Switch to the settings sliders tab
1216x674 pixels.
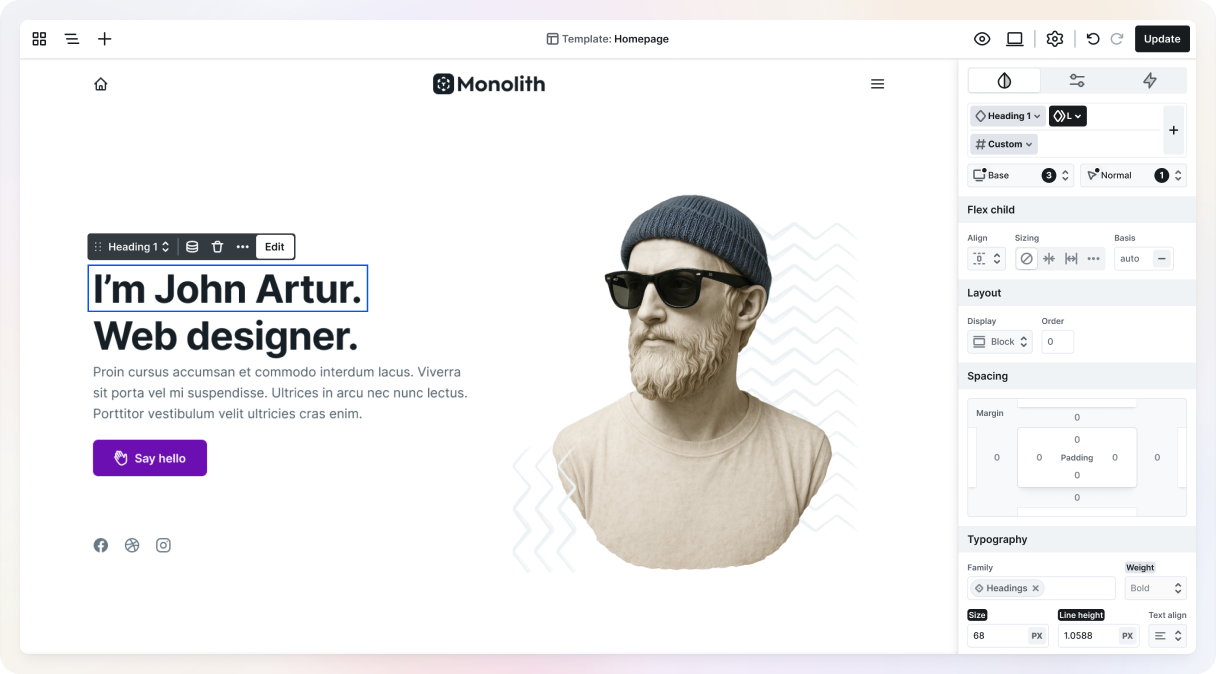pos(1077,81)
